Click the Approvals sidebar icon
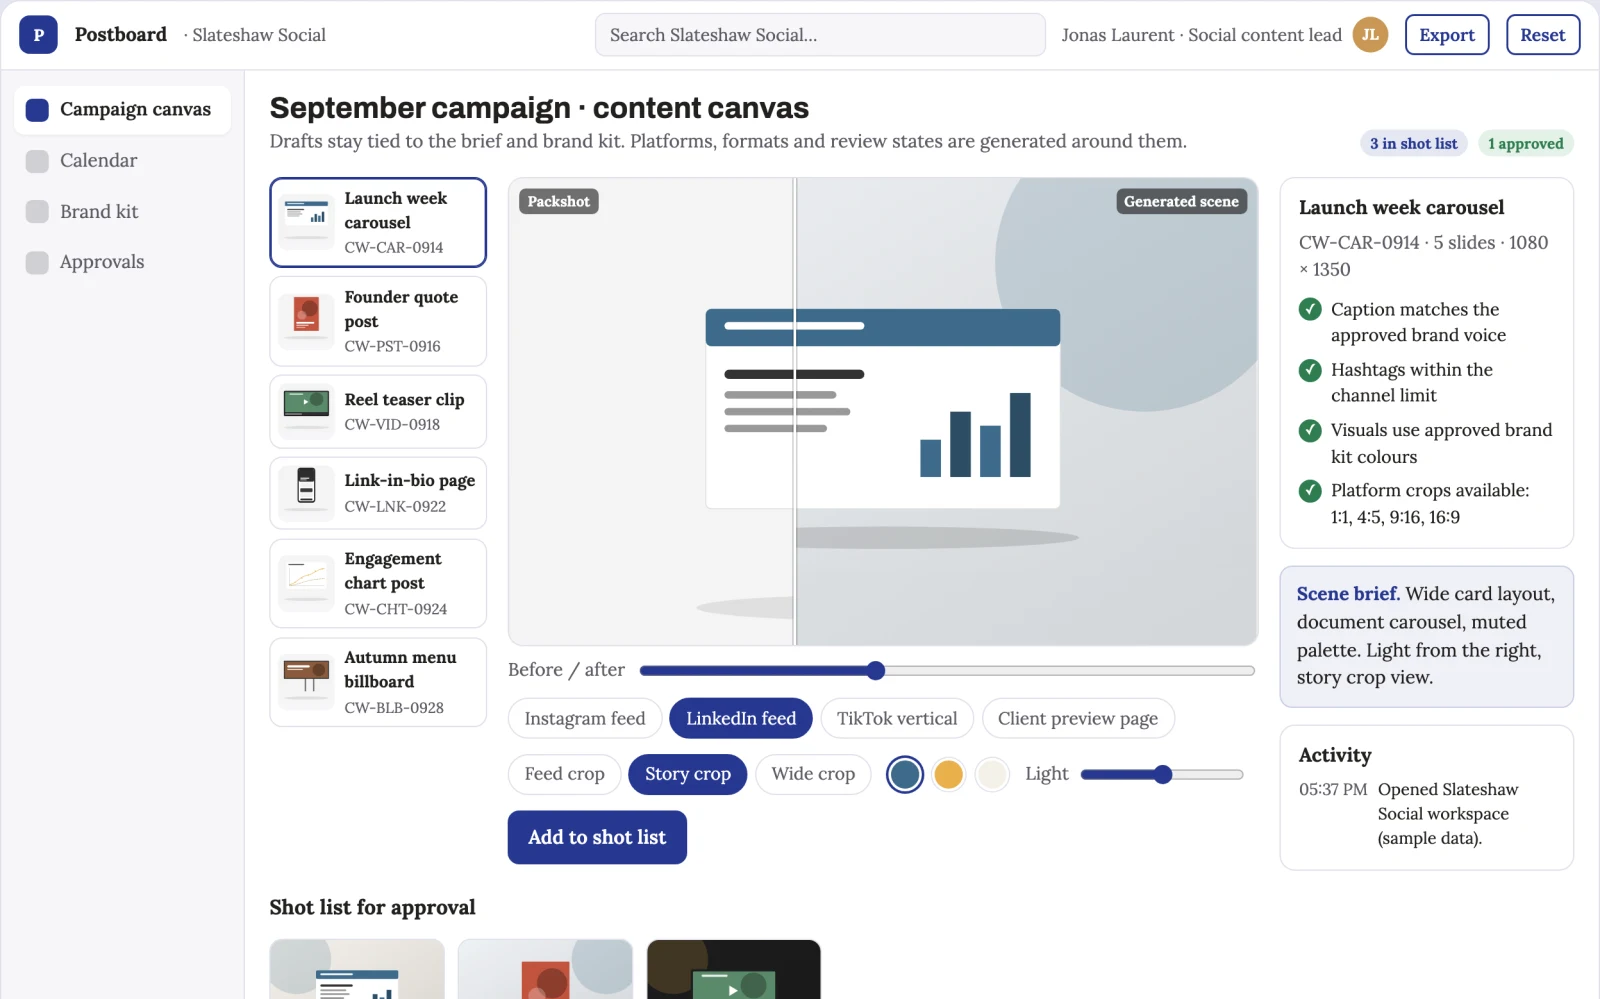The height and width of the screenshot is (999, 1600). 37,262
